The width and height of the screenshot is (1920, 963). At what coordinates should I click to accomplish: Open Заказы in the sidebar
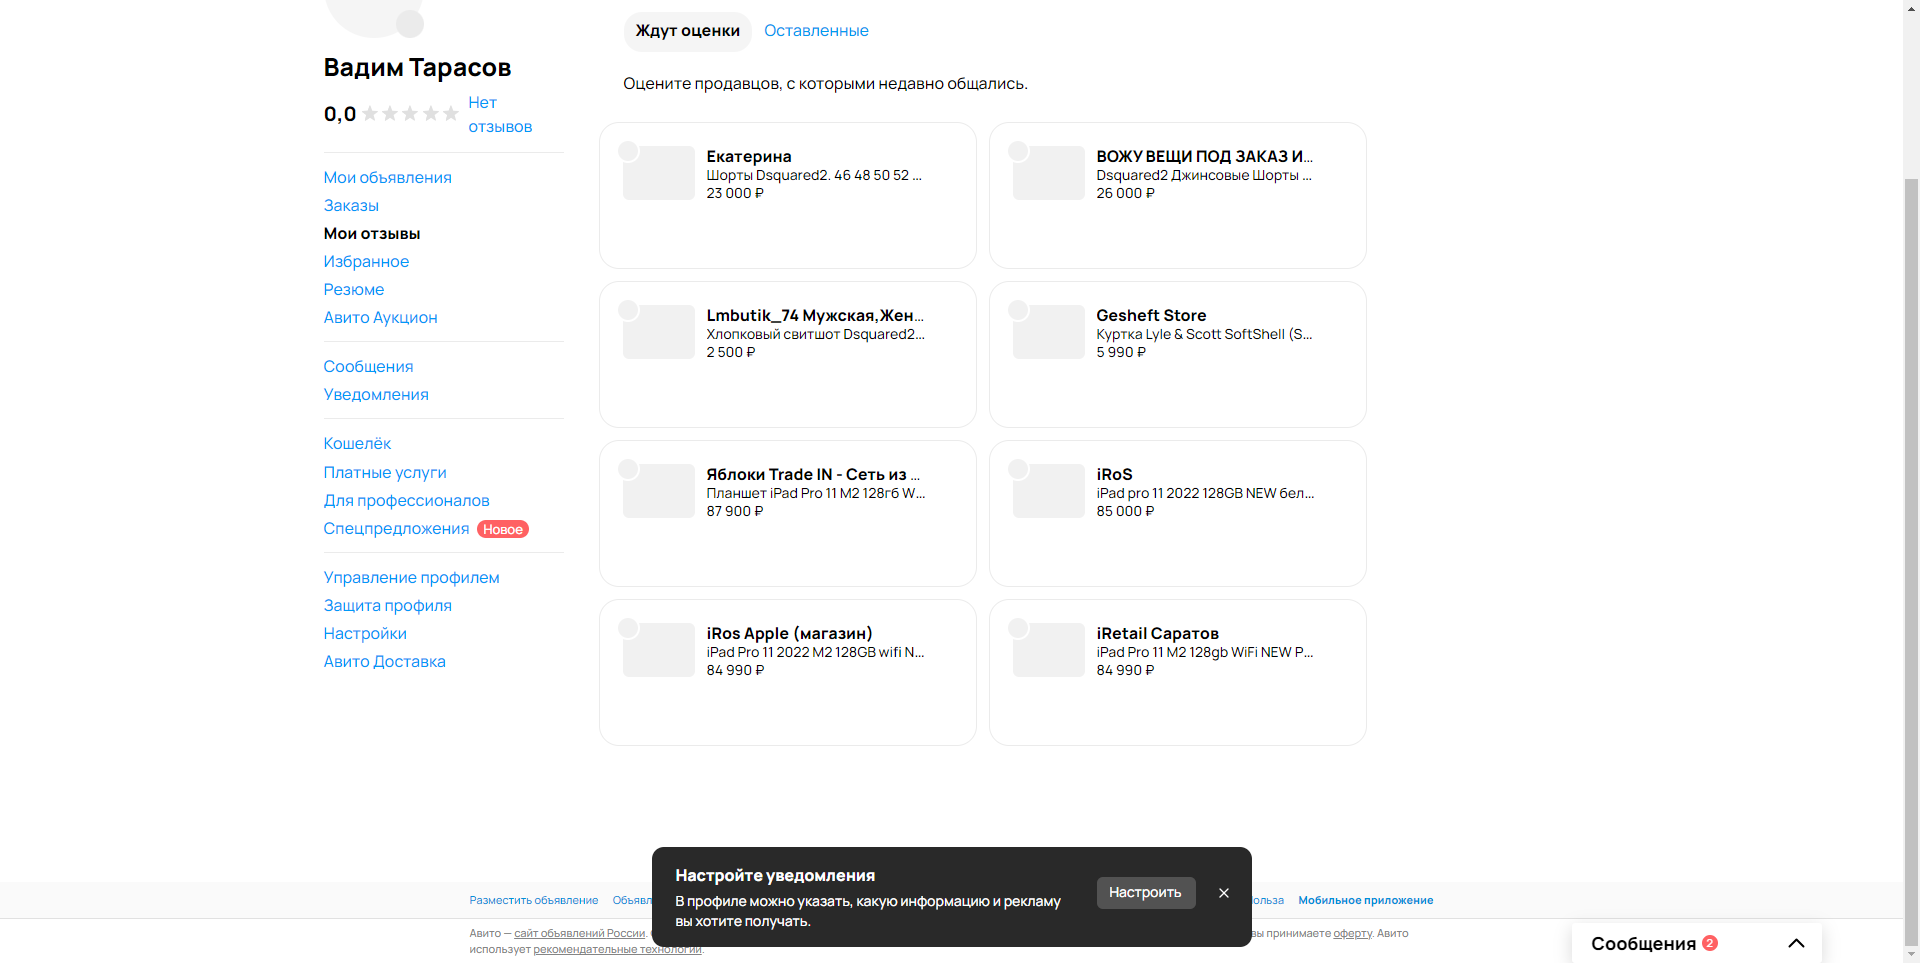pyautogui.click(x=351, y=205)
